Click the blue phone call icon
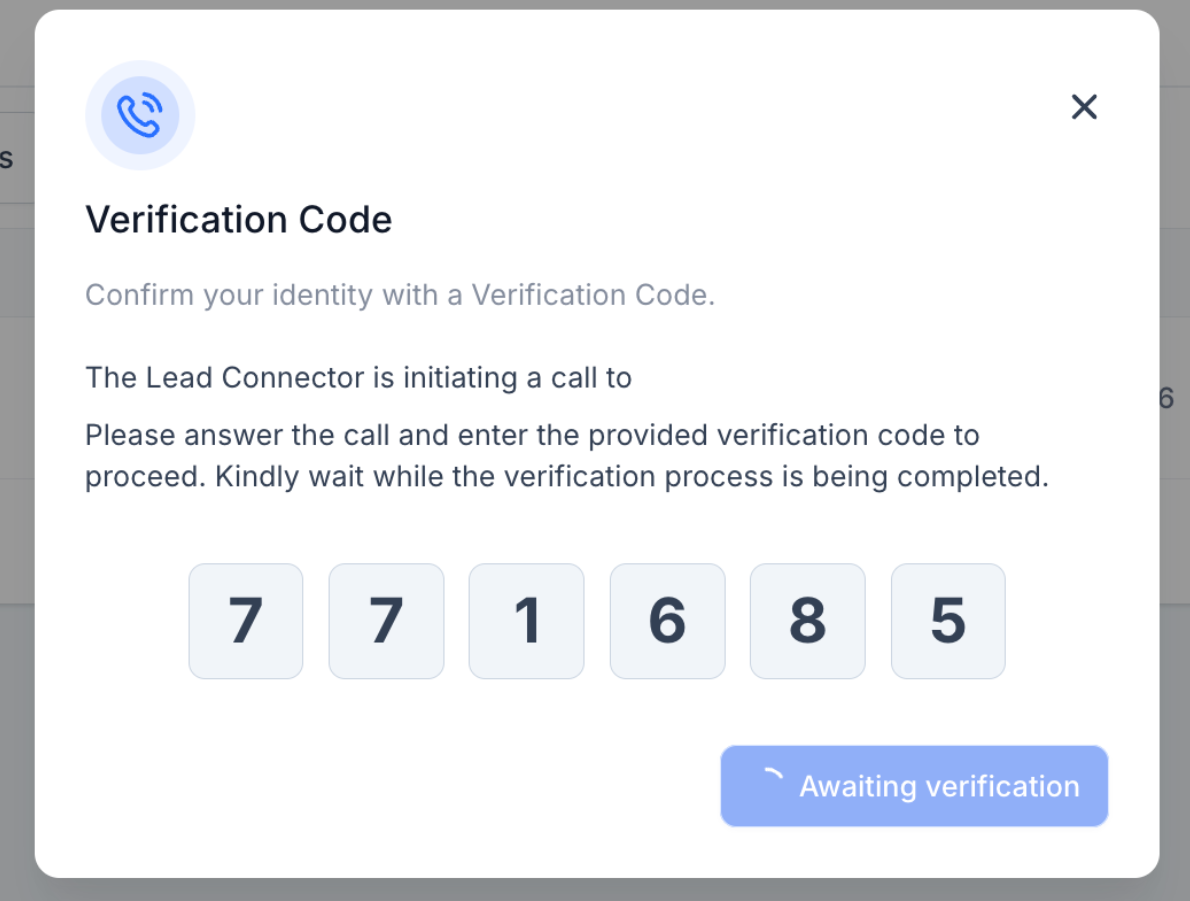 pyautogui.click(x=140, y=115)
